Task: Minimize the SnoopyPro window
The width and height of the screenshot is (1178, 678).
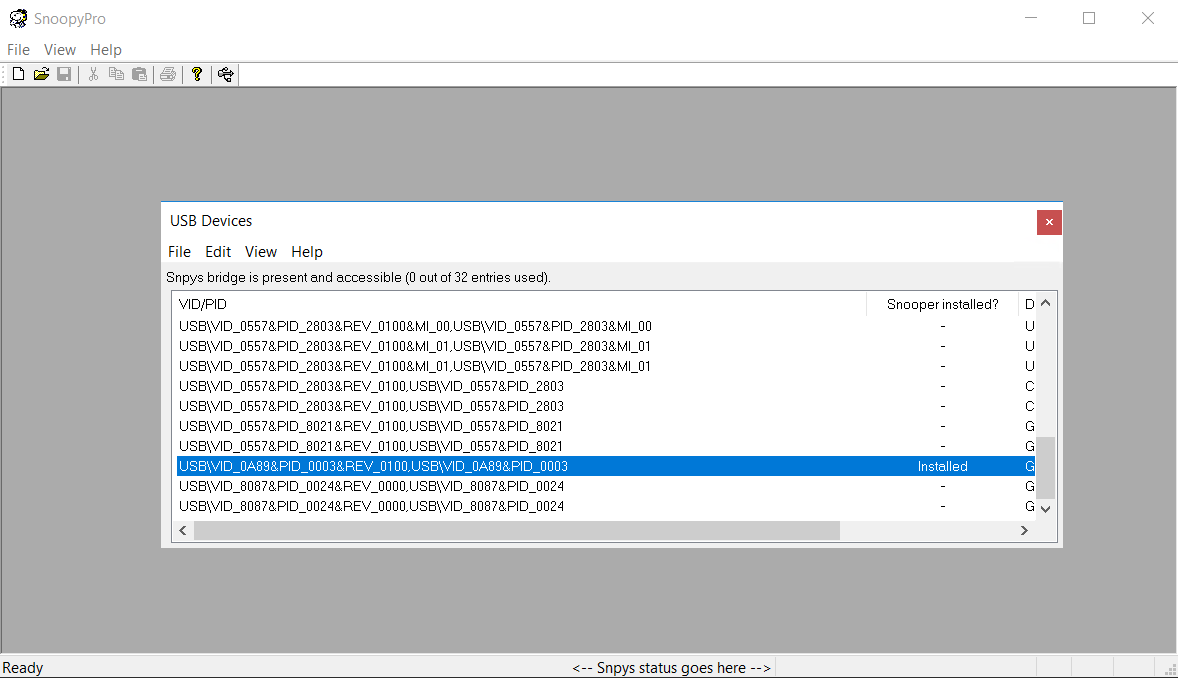Action: coord(1031,18)
